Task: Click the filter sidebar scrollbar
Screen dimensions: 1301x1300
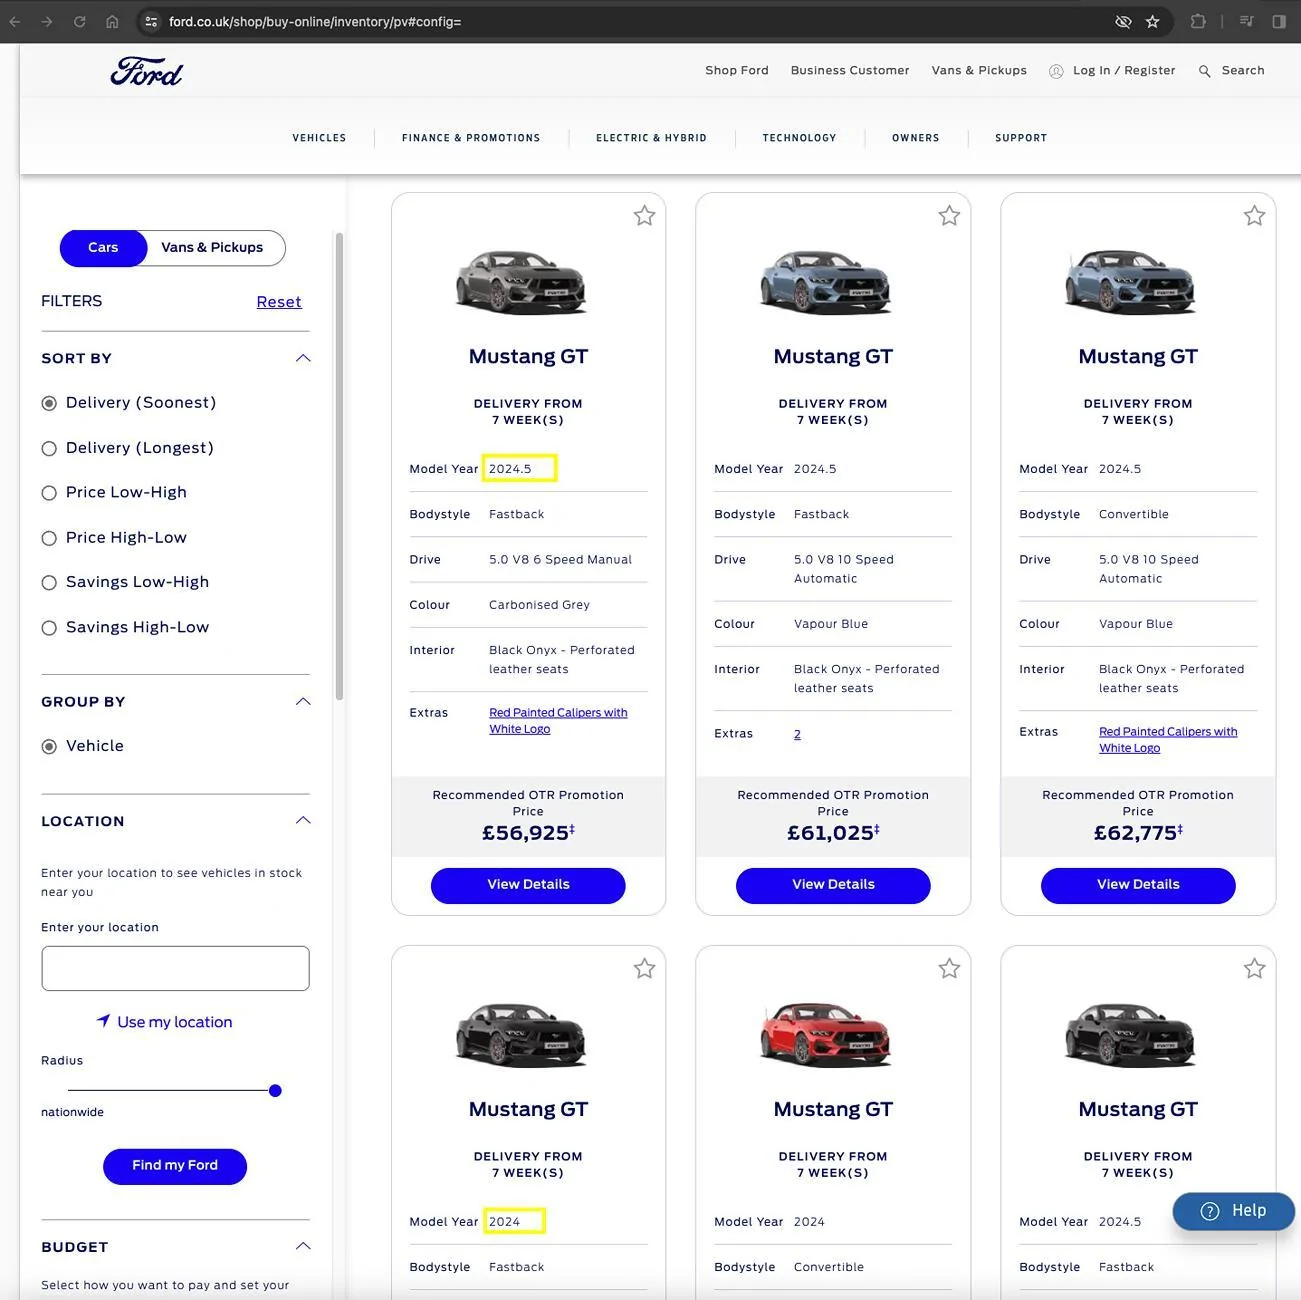Action: tap(339, 466)
